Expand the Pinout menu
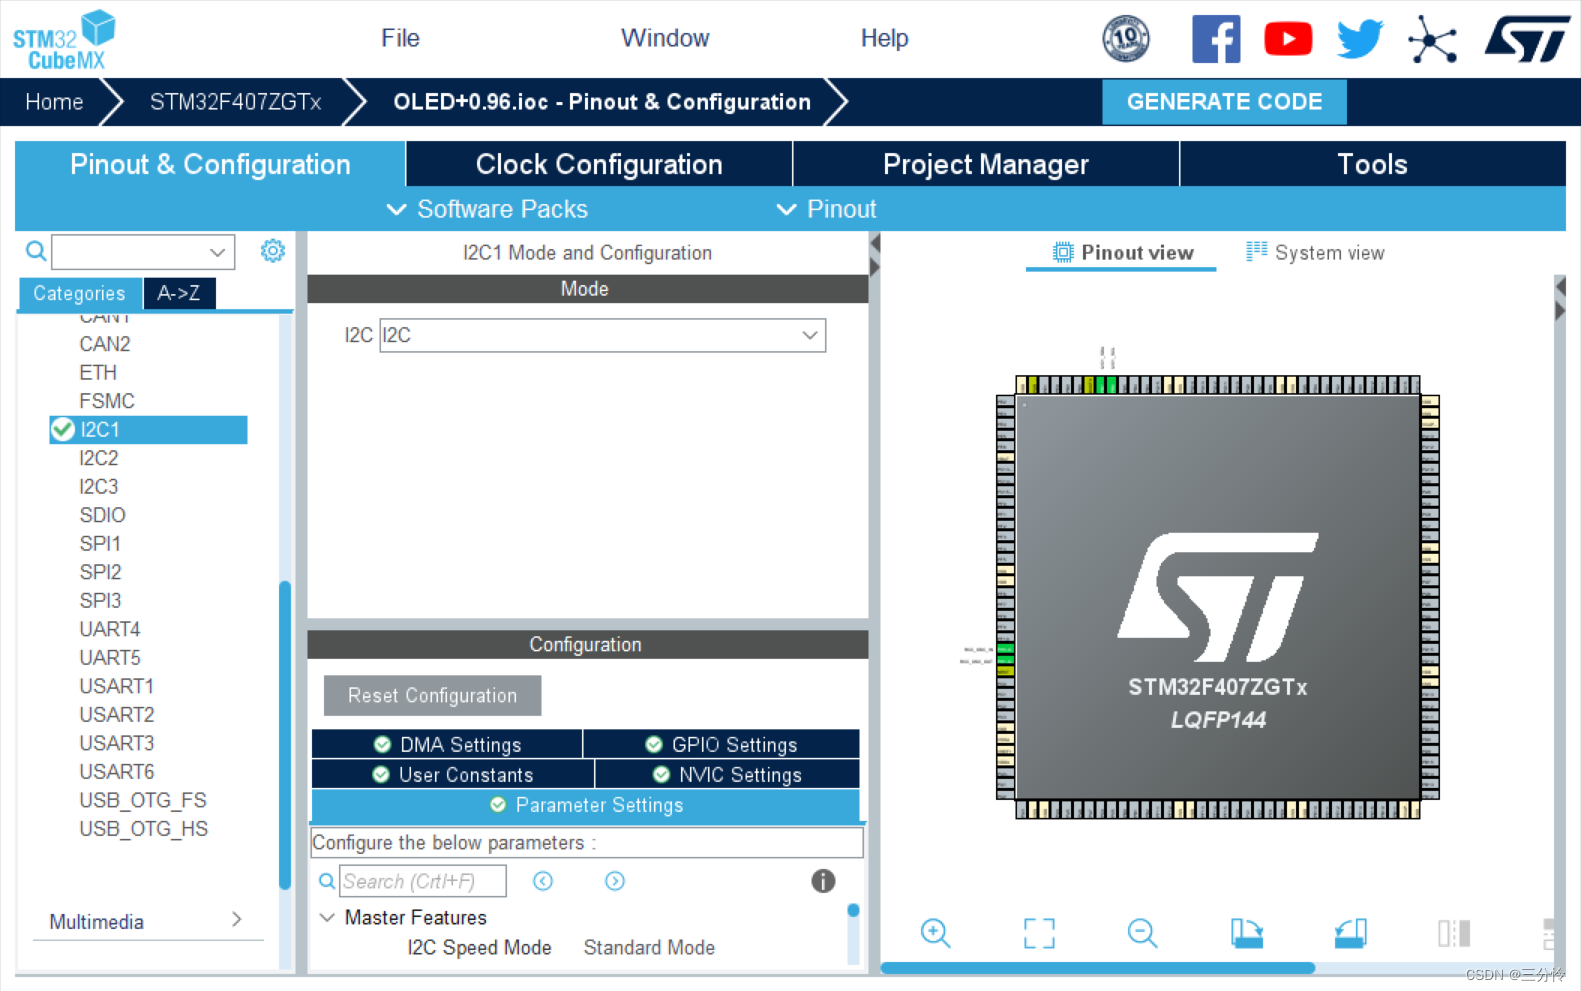Image resolution: width=1581 pixels, height=991 pixels. coord(826,209)
